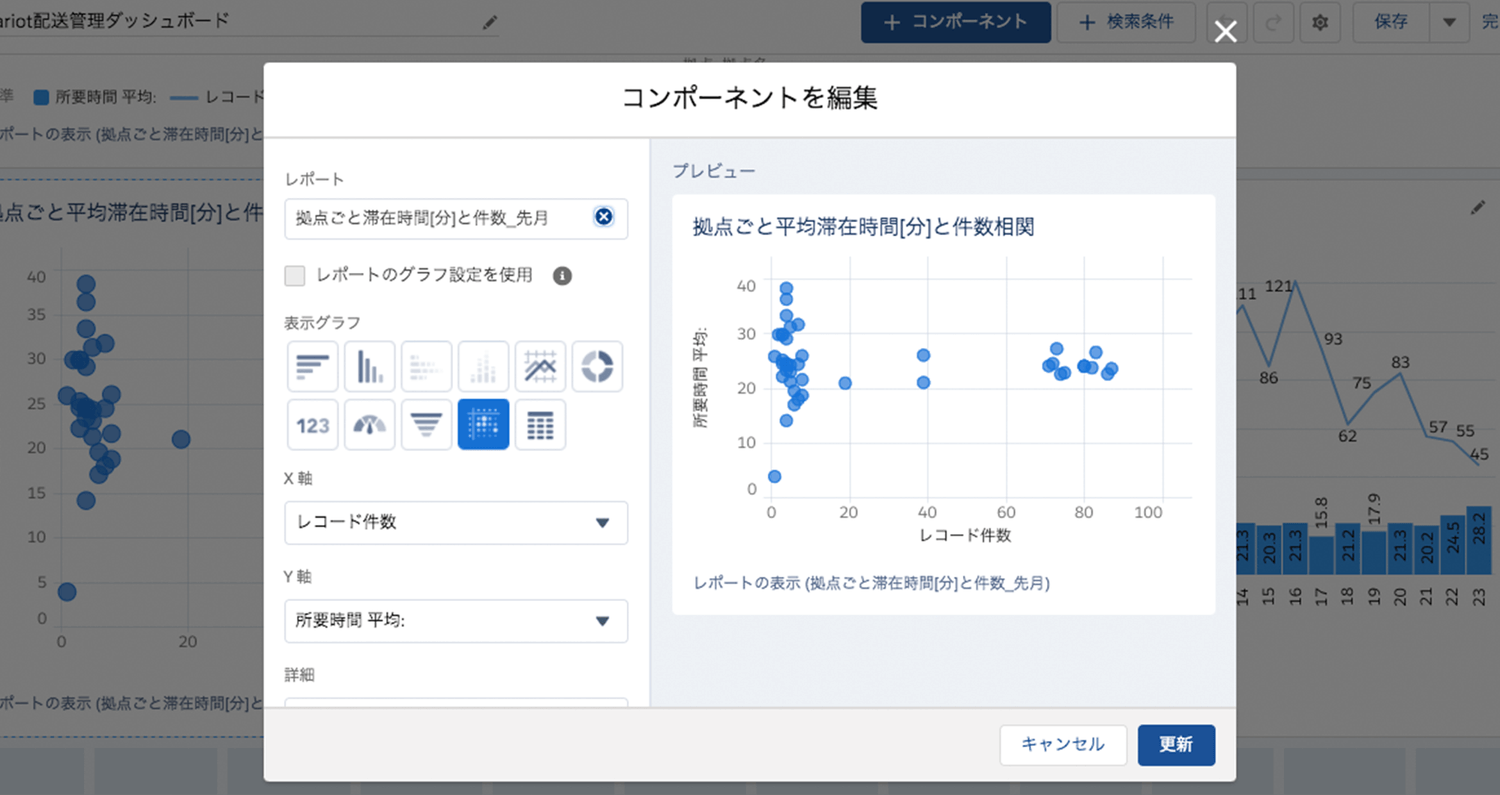Click the redo arrow in toolbar
This screenshot has width=1500, height=795.
(x=1274, y=22)
